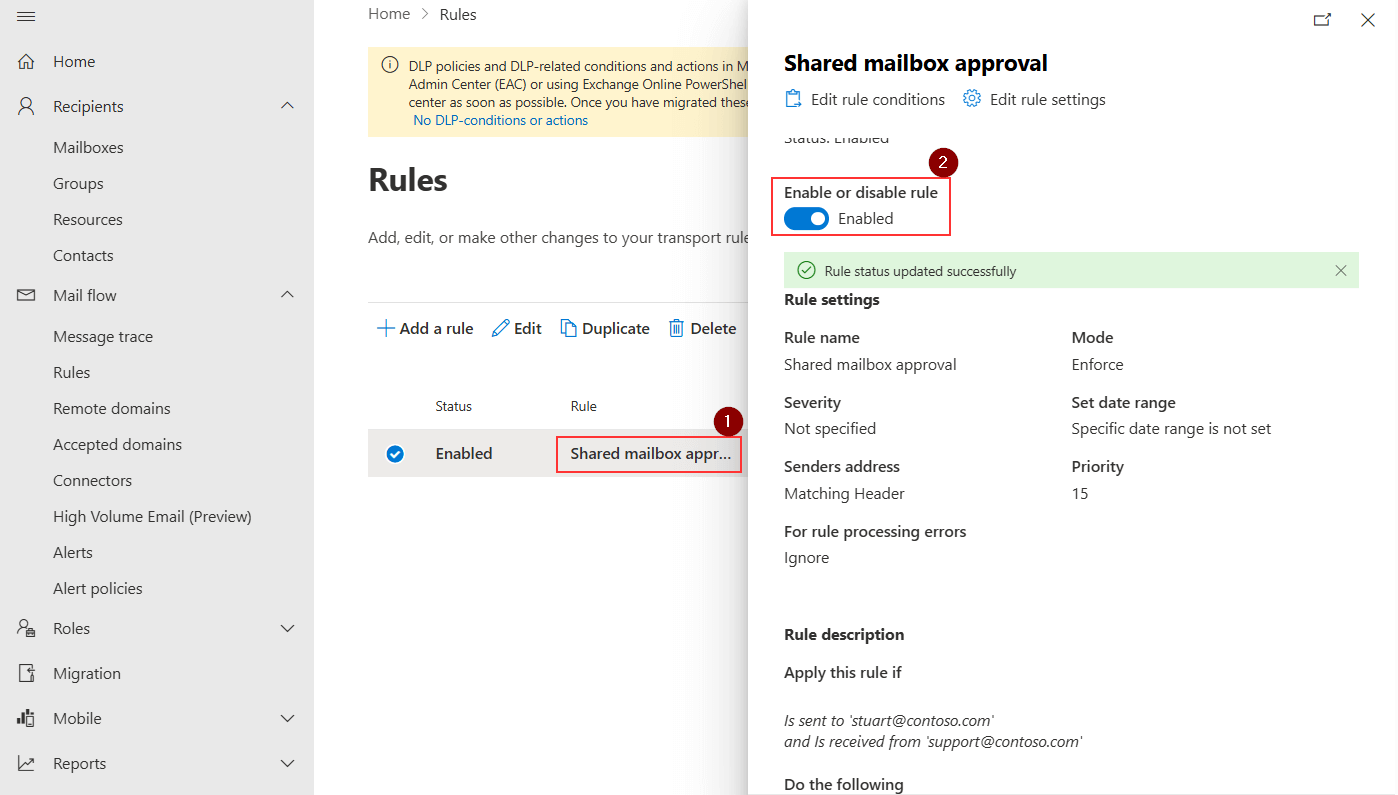Click the pop-out panel icon
This screenshot has width=1398, height=795.
pyautogui.click(x=1322, y=19)
